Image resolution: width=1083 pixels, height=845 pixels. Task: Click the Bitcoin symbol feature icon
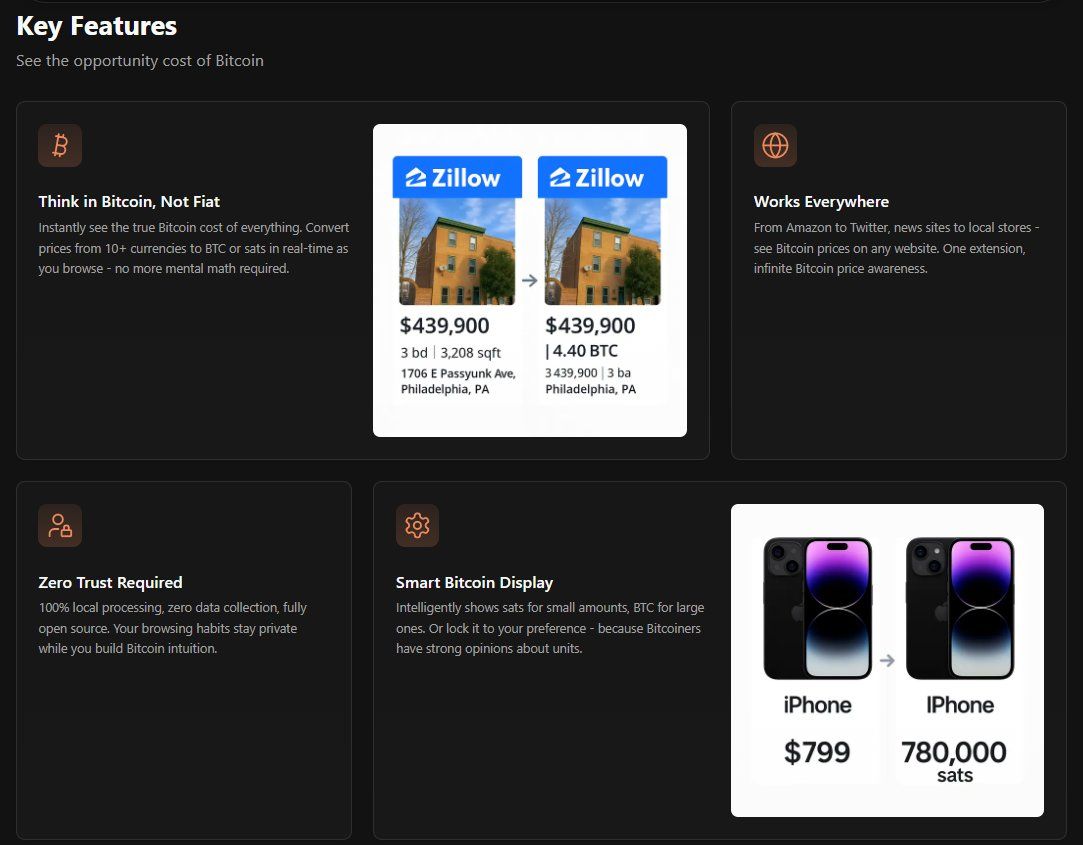pyautogui.click(x=60, y=146)
